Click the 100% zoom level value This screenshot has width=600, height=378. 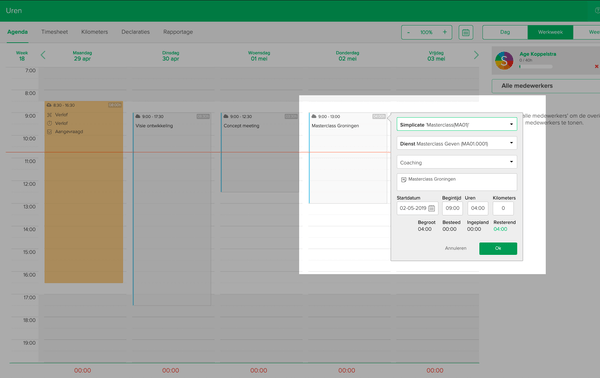pyautogui.click(x=426, y=32)
